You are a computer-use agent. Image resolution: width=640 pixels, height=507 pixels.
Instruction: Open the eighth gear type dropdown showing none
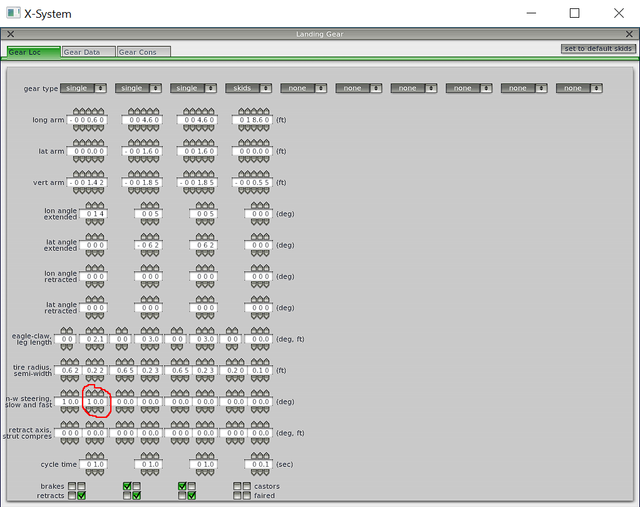click(469, 88)
